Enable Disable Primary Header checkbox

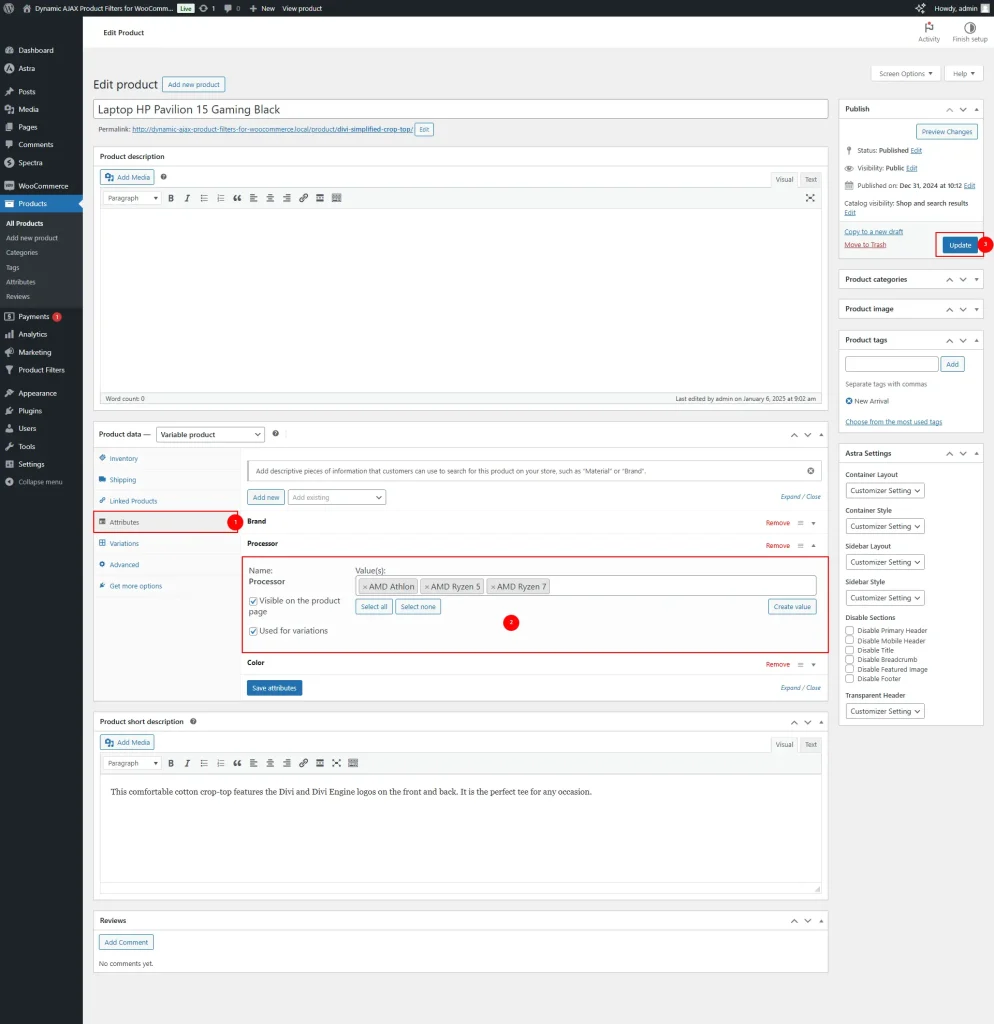tap(849, 631)
